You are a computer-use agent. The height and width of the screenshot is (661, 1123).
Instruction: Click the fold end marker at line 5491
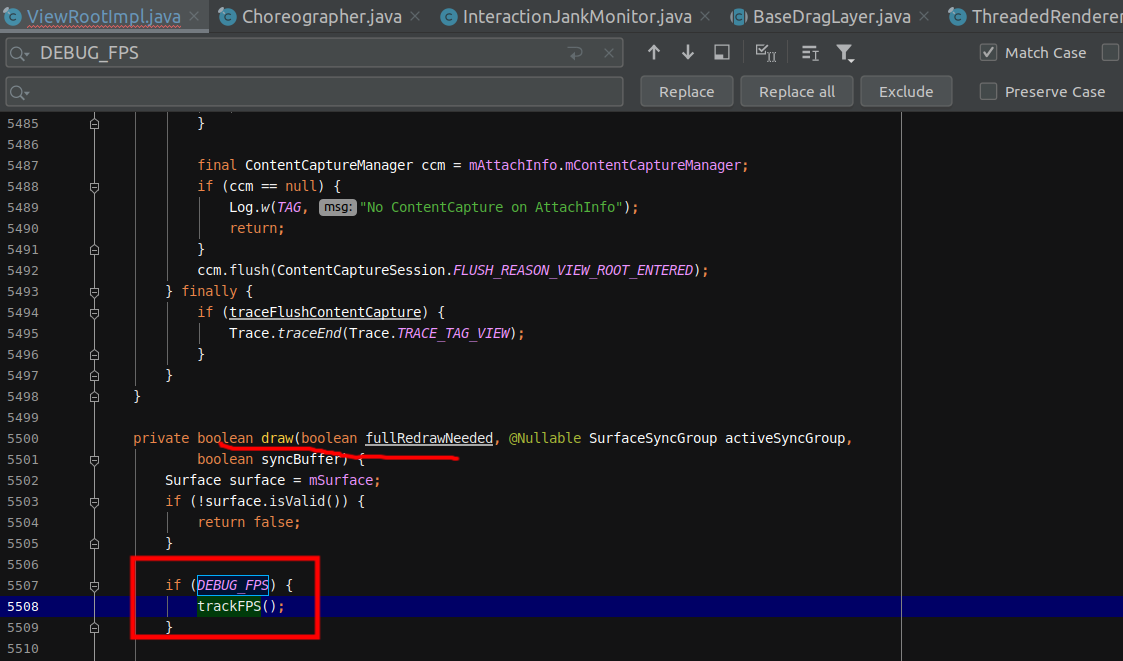pos(94,250)
